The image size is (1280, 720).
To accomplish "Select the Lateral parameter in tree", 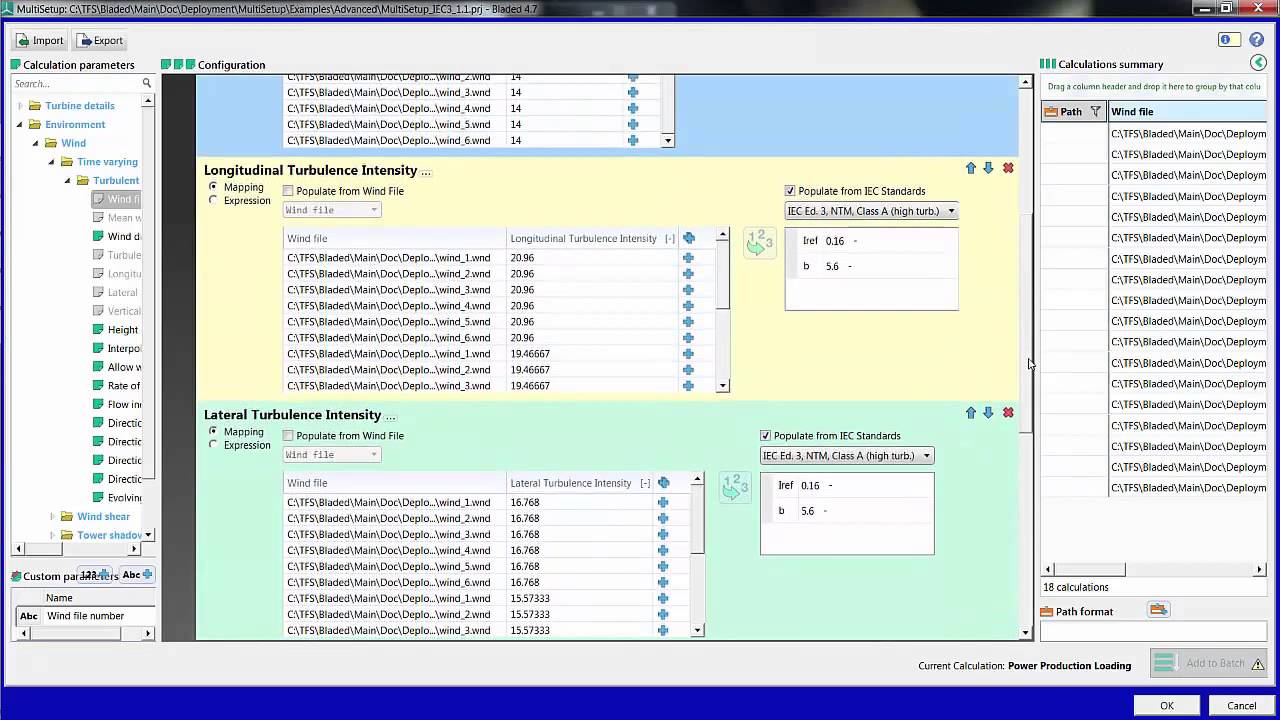I will (x=122, y=293).
